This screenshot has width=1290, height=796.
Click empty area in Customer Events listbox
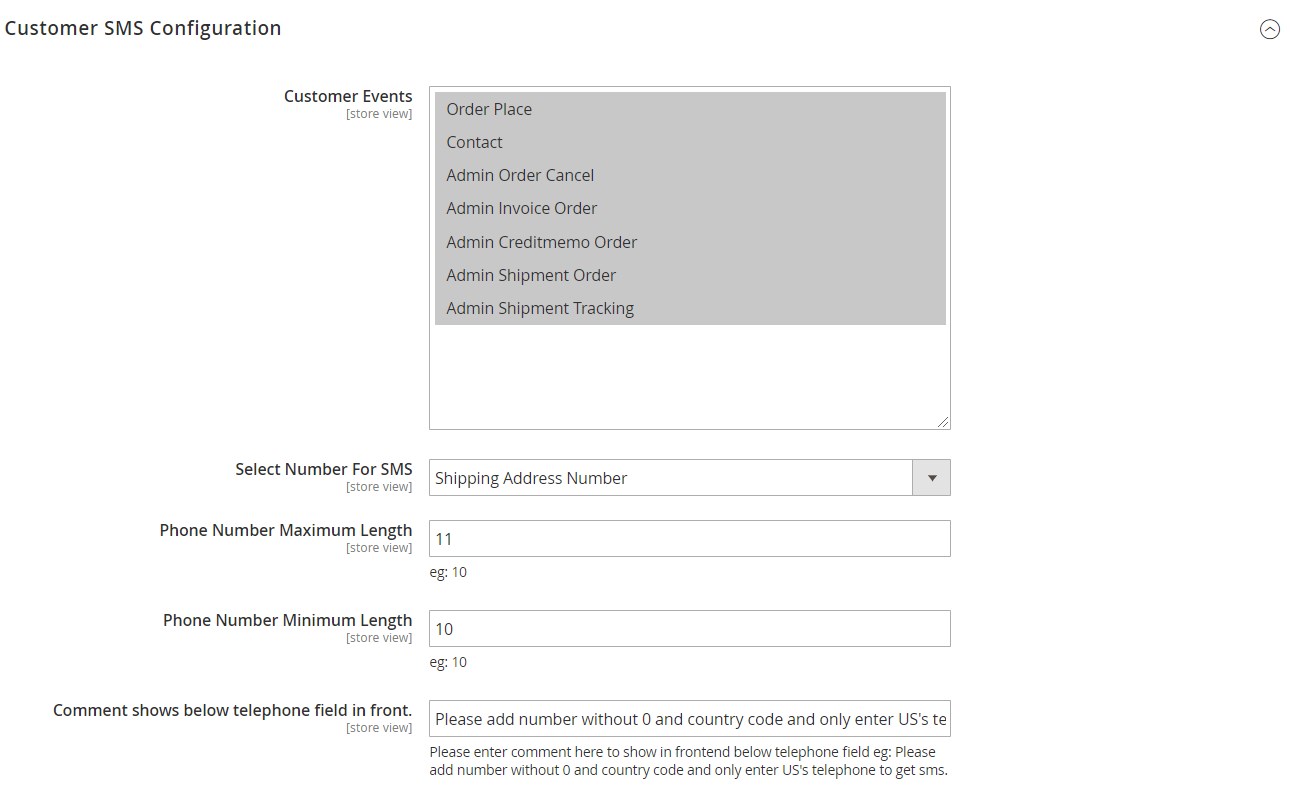coord(689,376)
